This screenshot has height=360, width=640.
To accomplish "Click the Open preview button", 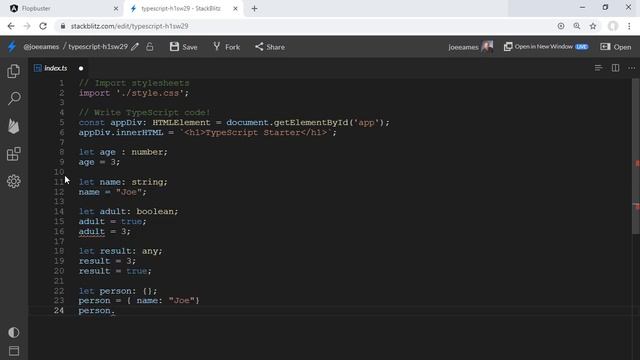I will coord(616,47).
